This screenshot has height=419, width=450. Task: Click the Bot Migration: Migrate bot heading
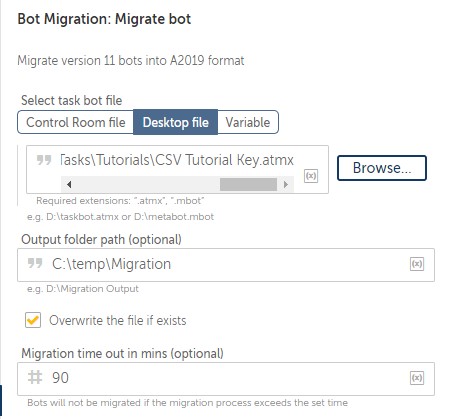[104, 19]
